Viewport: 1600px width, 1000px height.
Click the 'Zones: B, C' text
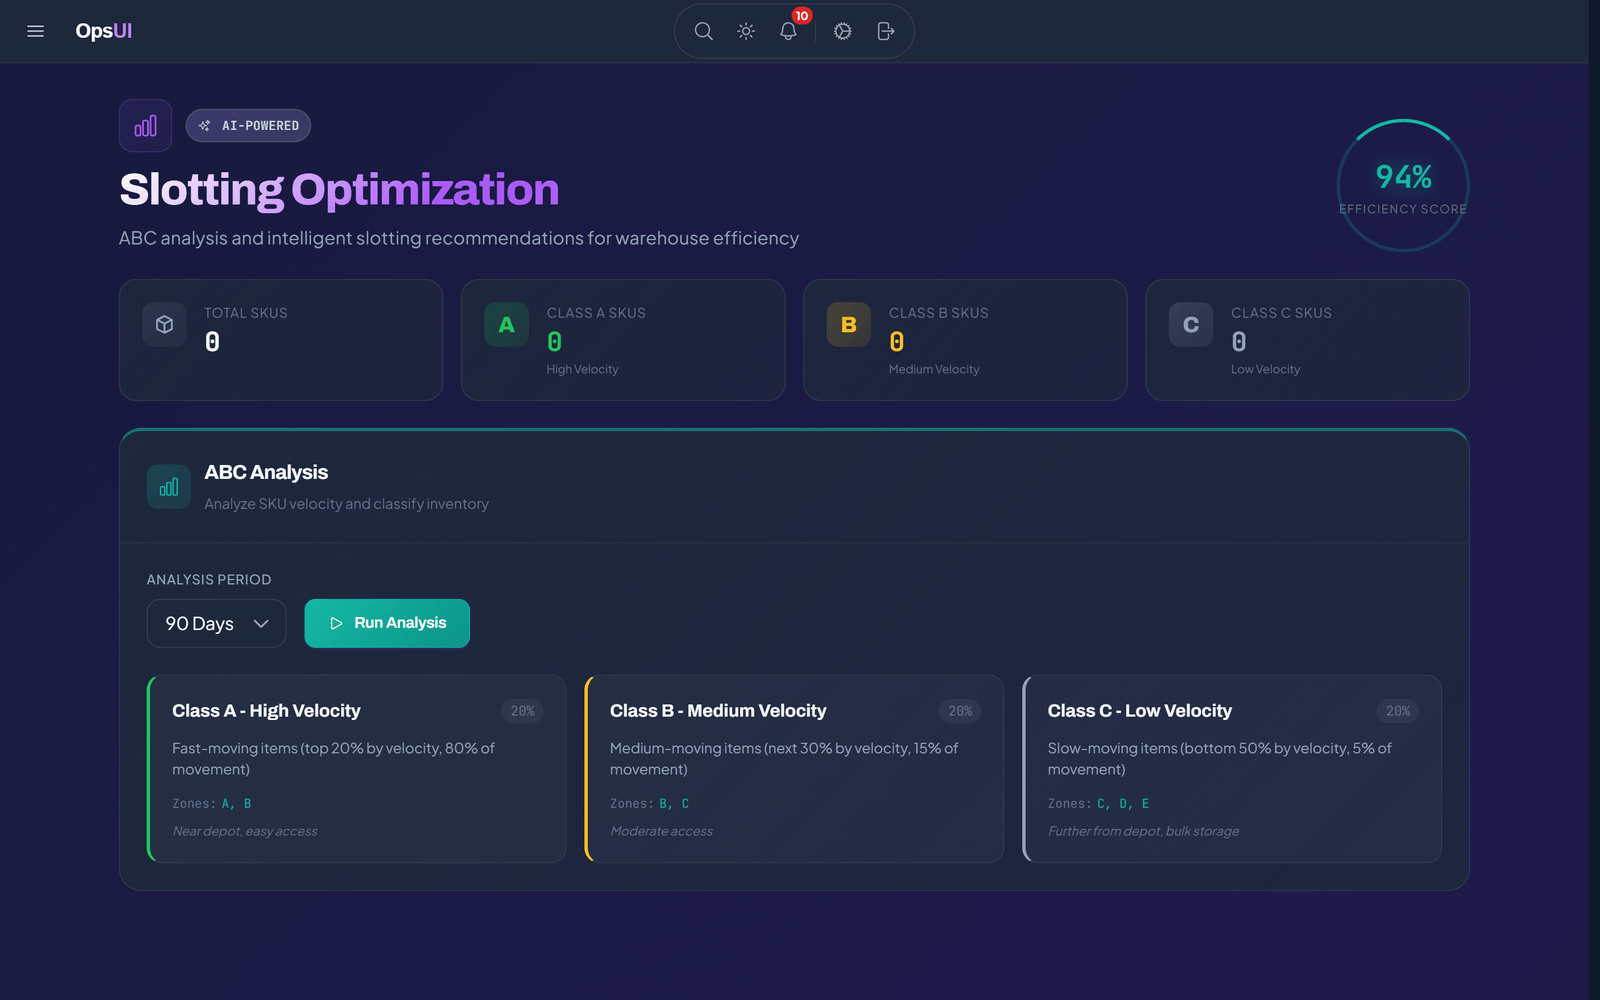[650, 804]
